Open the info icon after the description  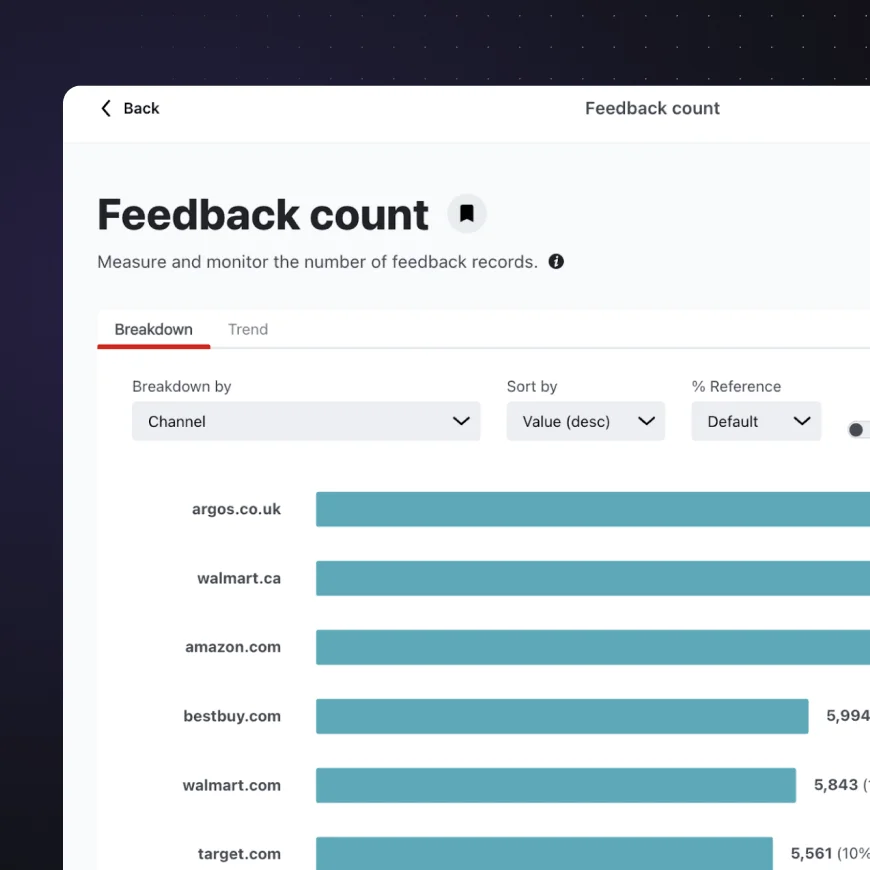coord(556,261)
